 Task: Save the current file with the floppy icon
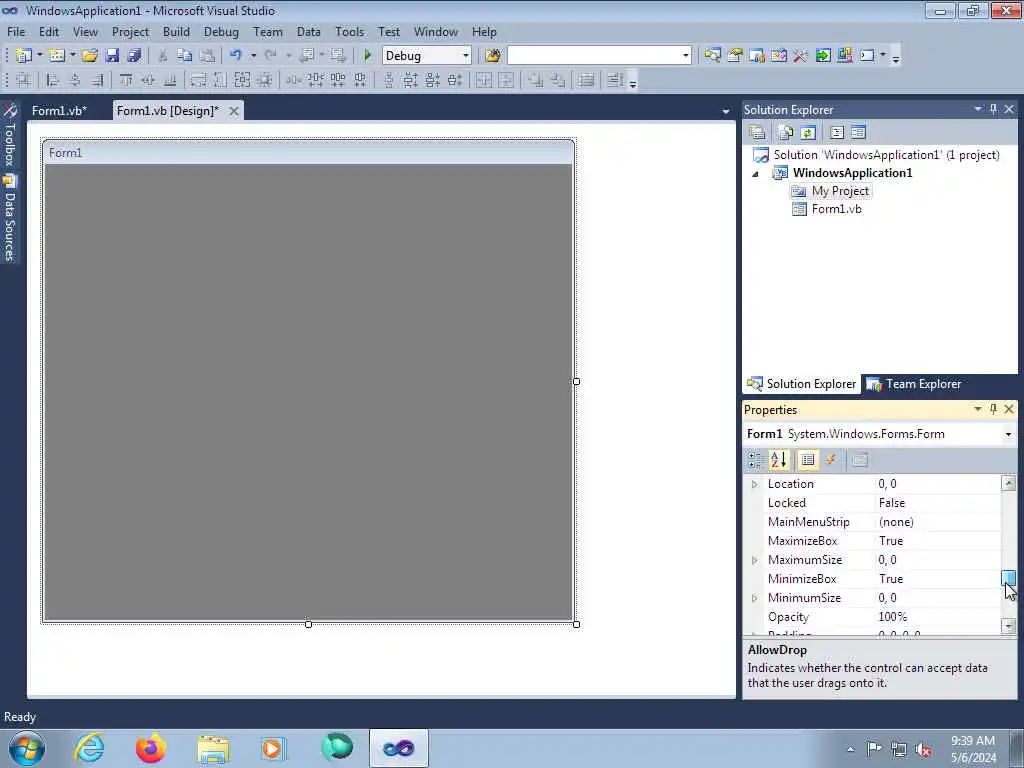pos(112,56)
